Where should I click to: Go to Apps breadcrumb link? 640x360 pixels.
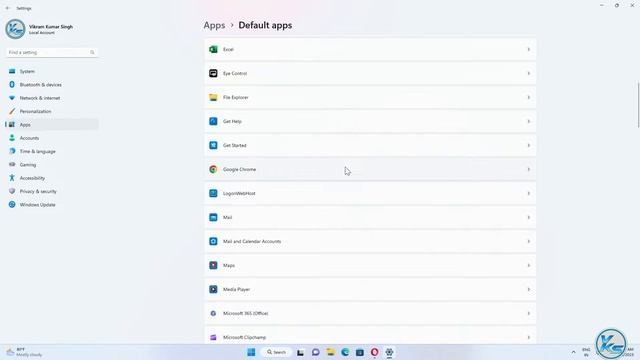(214, 25)
